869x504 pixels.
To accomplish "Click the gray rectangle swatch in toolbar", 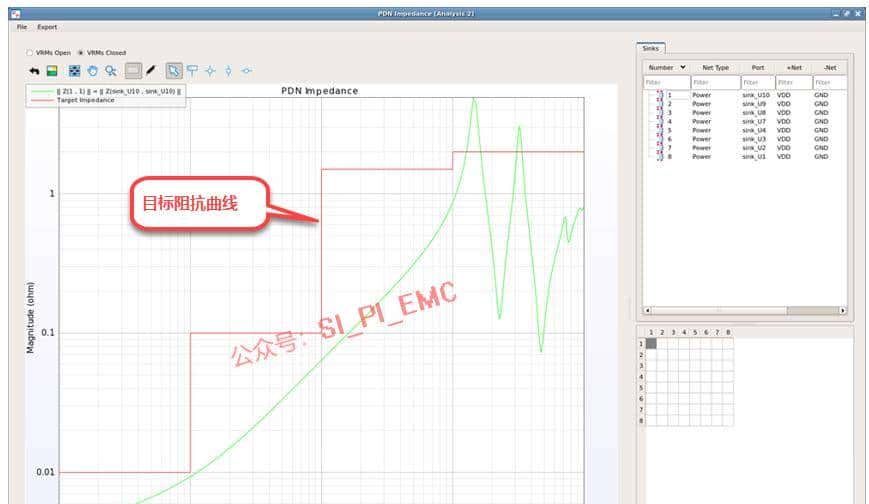I will (x=132, y=71).
